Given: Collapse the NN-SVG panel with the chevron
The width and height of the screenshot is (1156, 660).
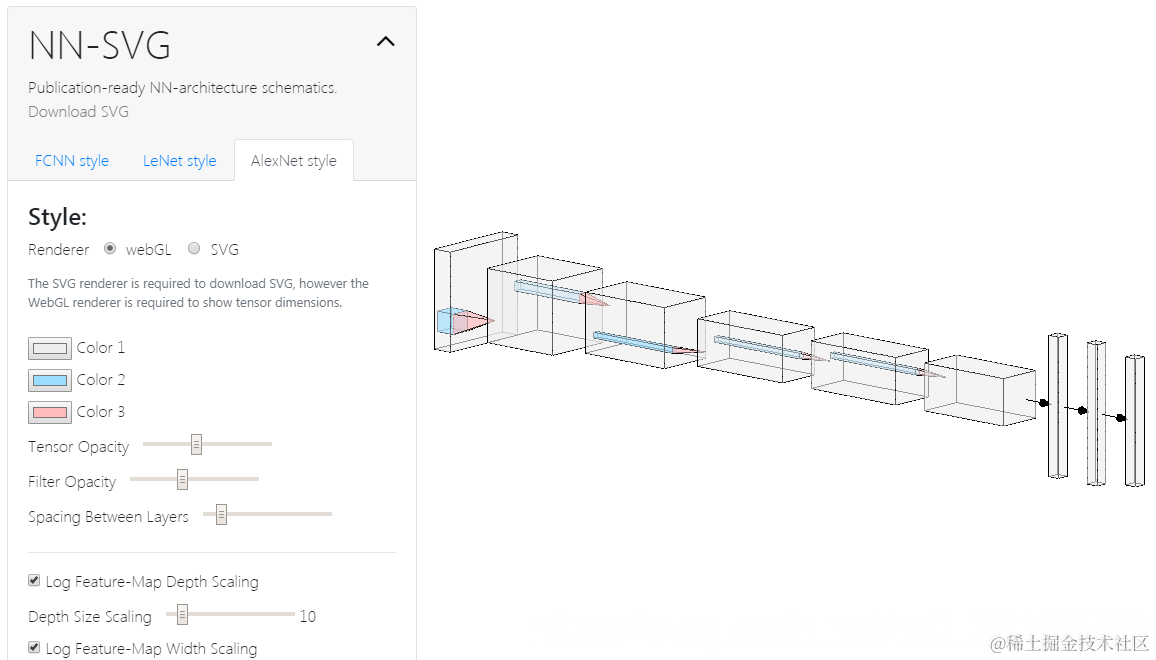Looking at the screenshot, I should [x=386, y=42].
